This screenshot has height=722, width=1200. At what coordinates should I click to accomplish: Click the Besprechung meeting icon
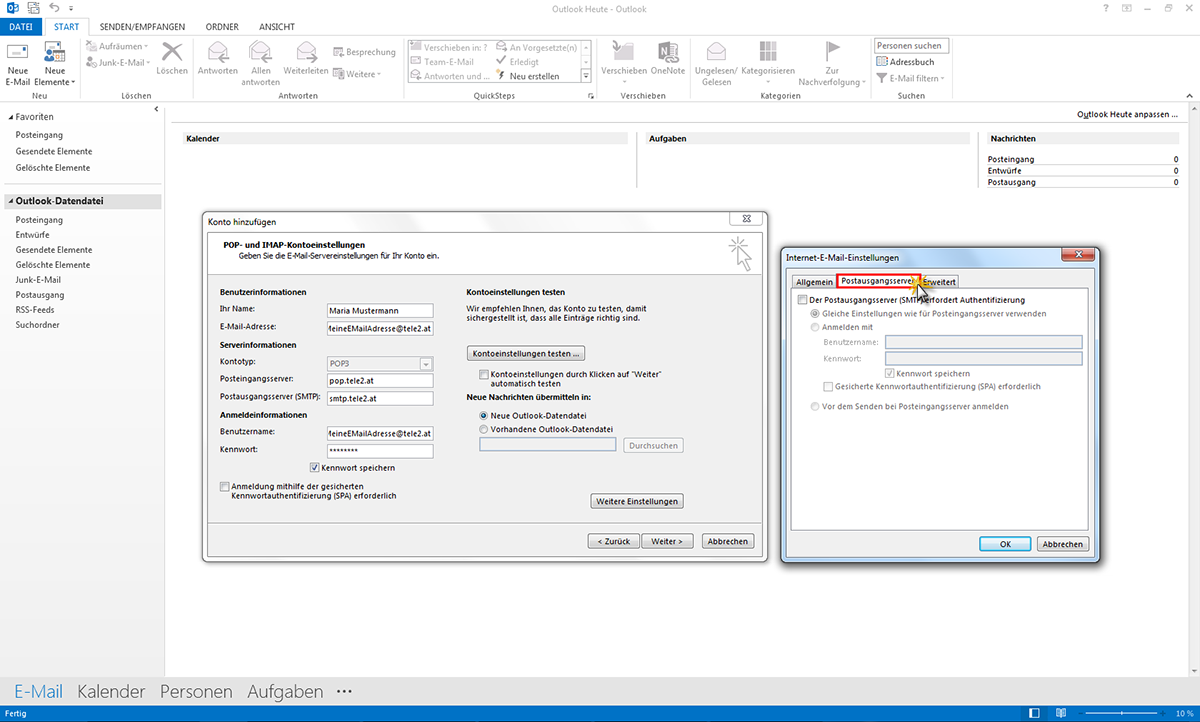click(340, 52)
